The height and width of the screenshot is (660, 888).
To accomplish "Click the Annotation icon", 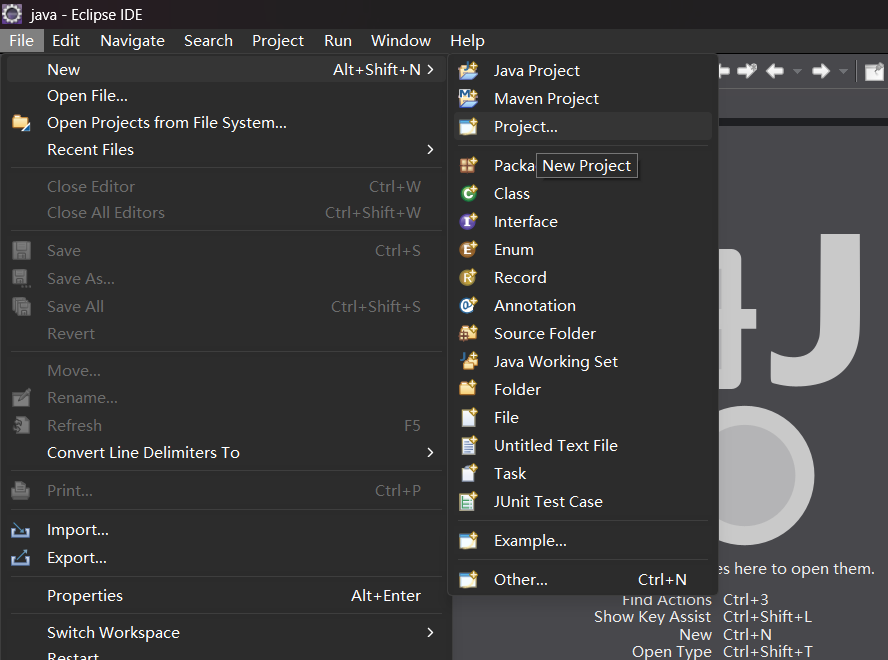I will 468,305.
